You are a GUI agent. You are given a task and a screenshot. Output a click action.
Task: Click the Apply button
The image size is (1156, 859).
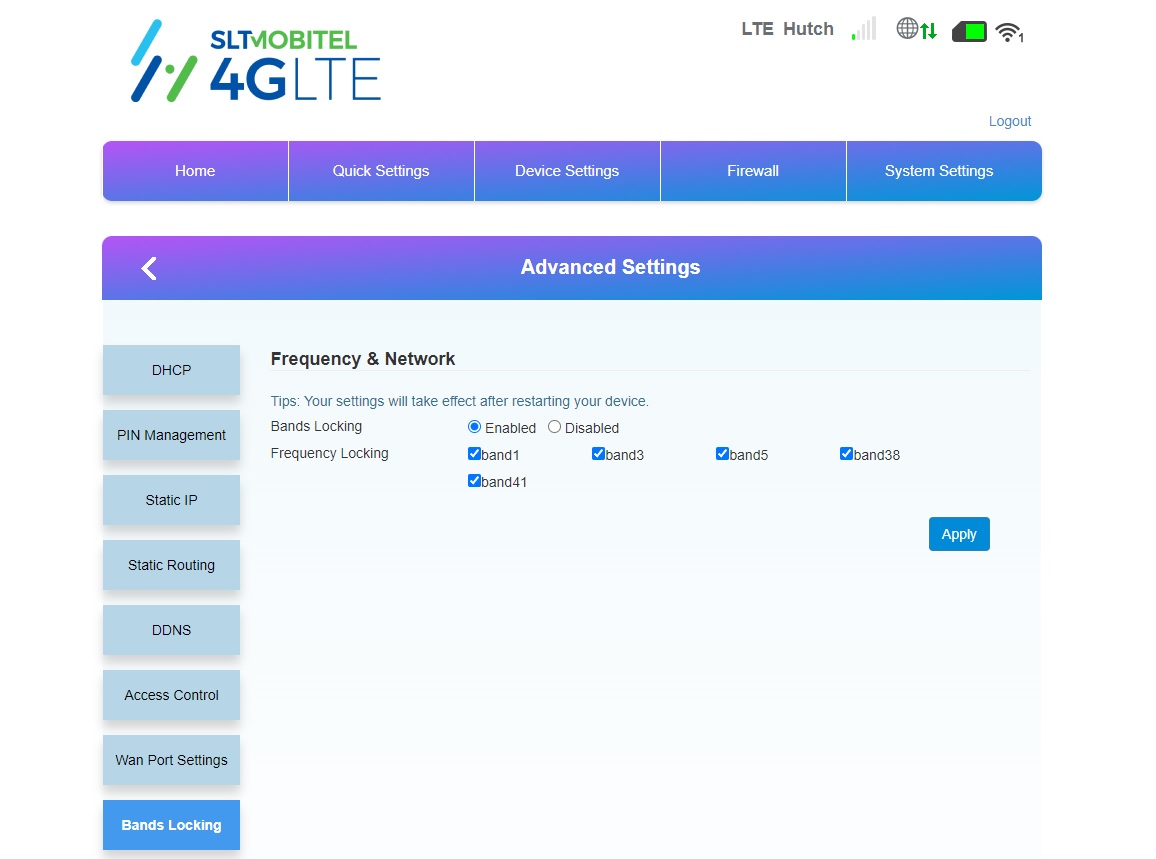coord(958,534)
